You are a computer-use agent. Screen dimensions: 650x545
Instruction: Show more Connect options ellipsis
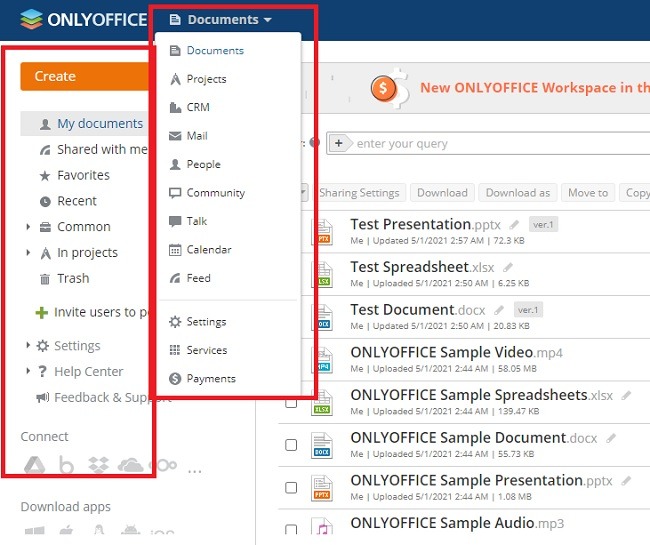point(194,471)
